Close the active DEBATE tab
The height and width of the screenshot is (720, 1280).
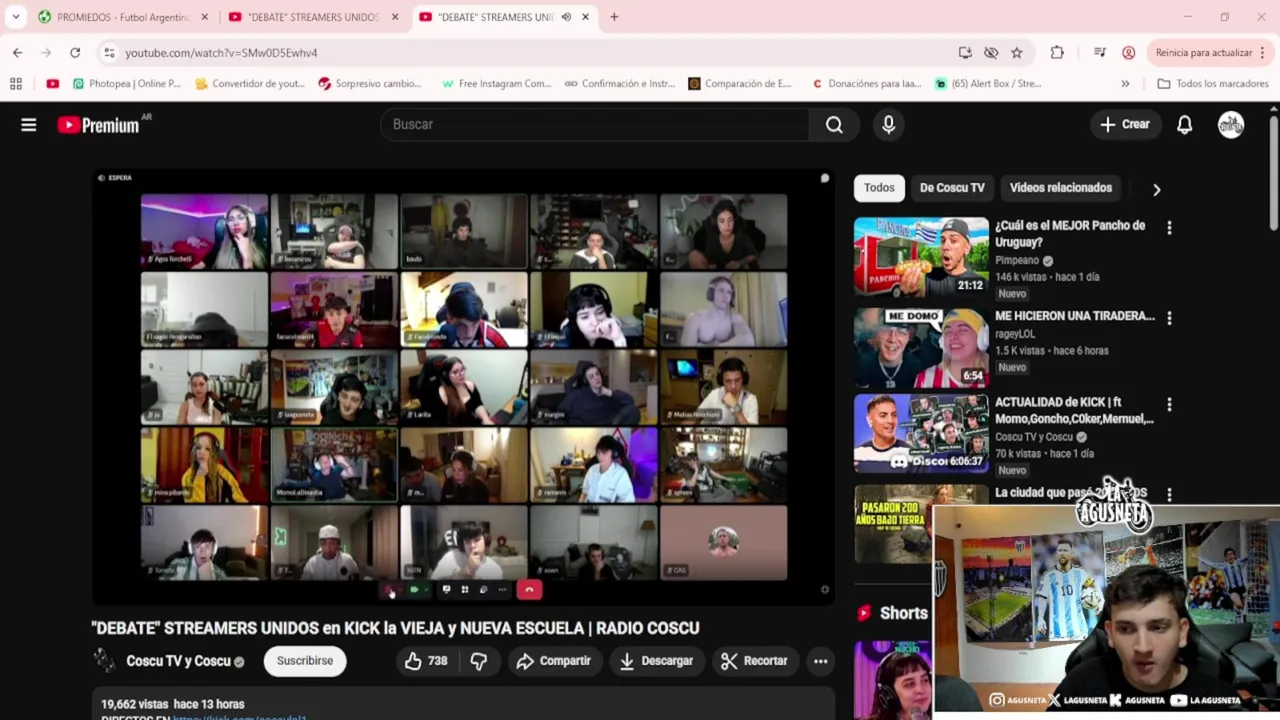click(585, 17)
